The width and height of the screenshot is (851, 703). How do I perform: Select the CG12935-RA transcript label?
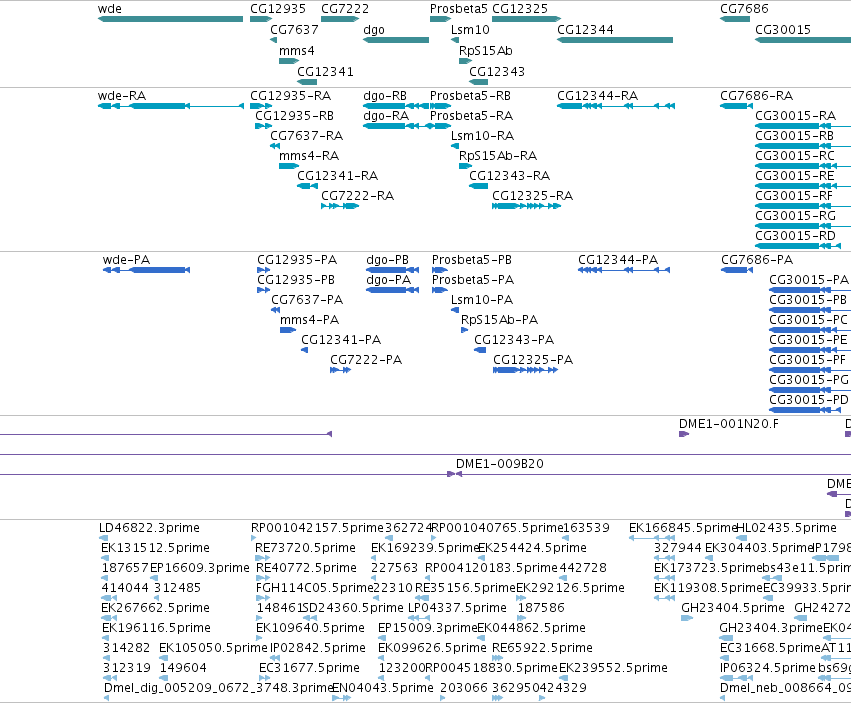click(x=290, y=96)
